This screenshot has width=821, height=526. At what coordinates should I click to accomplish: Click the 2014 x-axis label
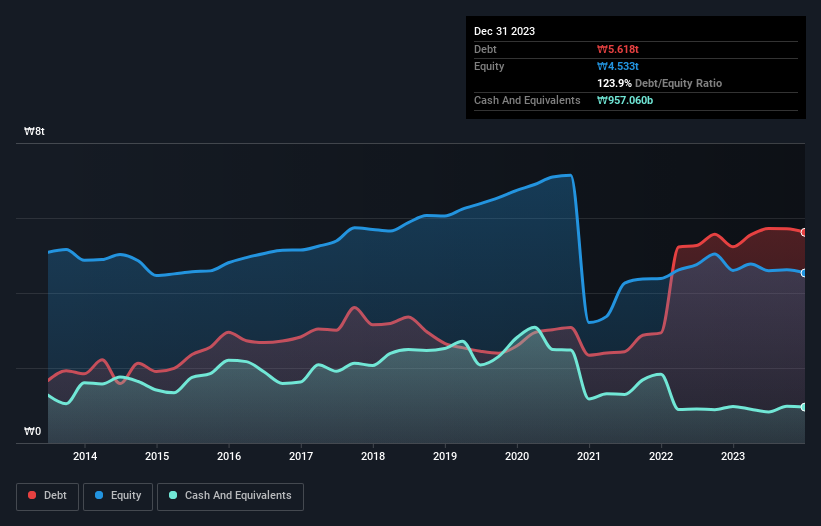click(x=85, y=456)
